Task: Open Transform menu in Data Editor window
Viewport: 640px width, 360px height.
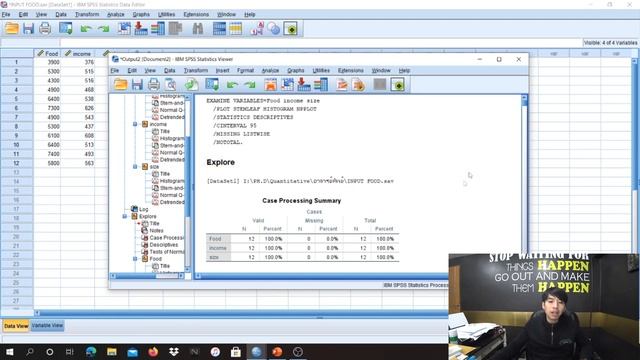Action: (87, 14)
